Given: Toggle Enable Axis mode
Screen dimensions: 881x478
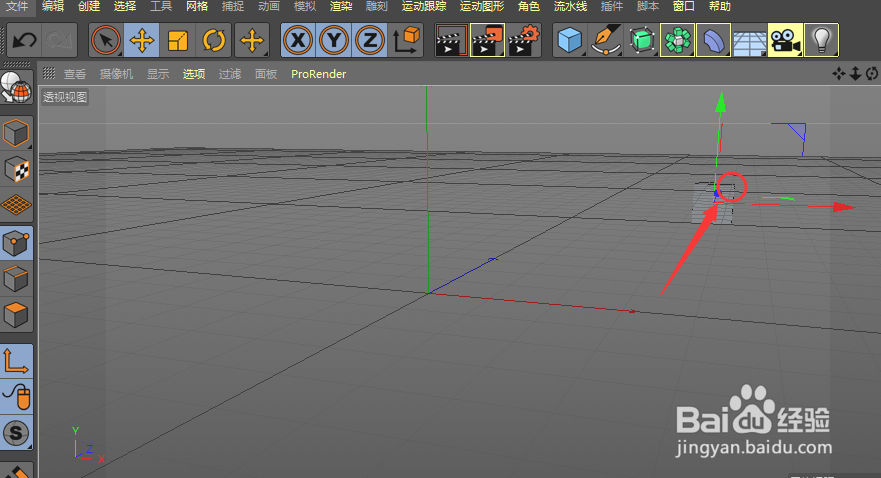Looking at the screenshot, I should (x=16, y=361).
